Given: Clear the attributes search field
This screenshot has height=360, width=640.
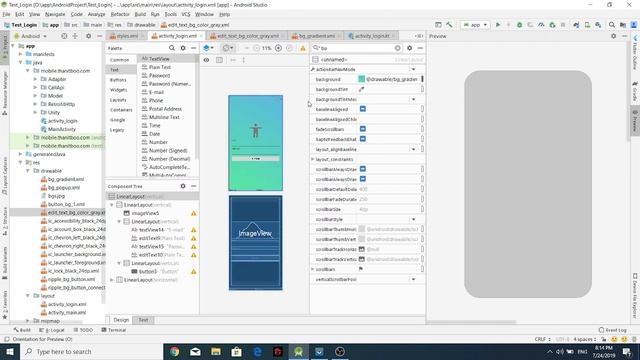Looking at the screenshot, I should coord(398,48).
